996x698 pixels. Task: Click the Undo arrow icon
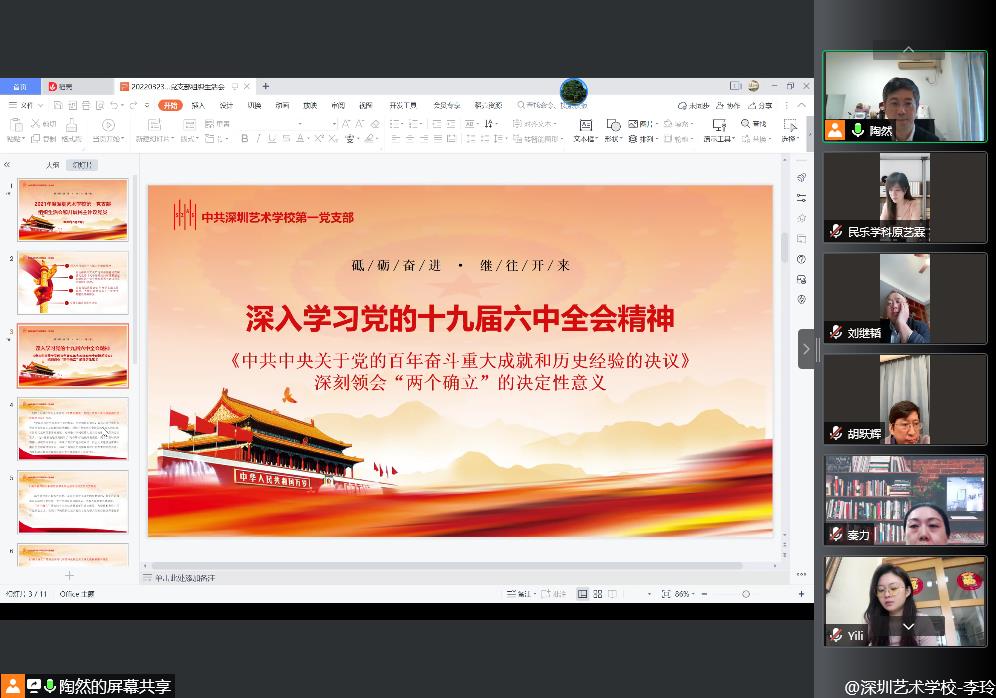pos(114,105)
